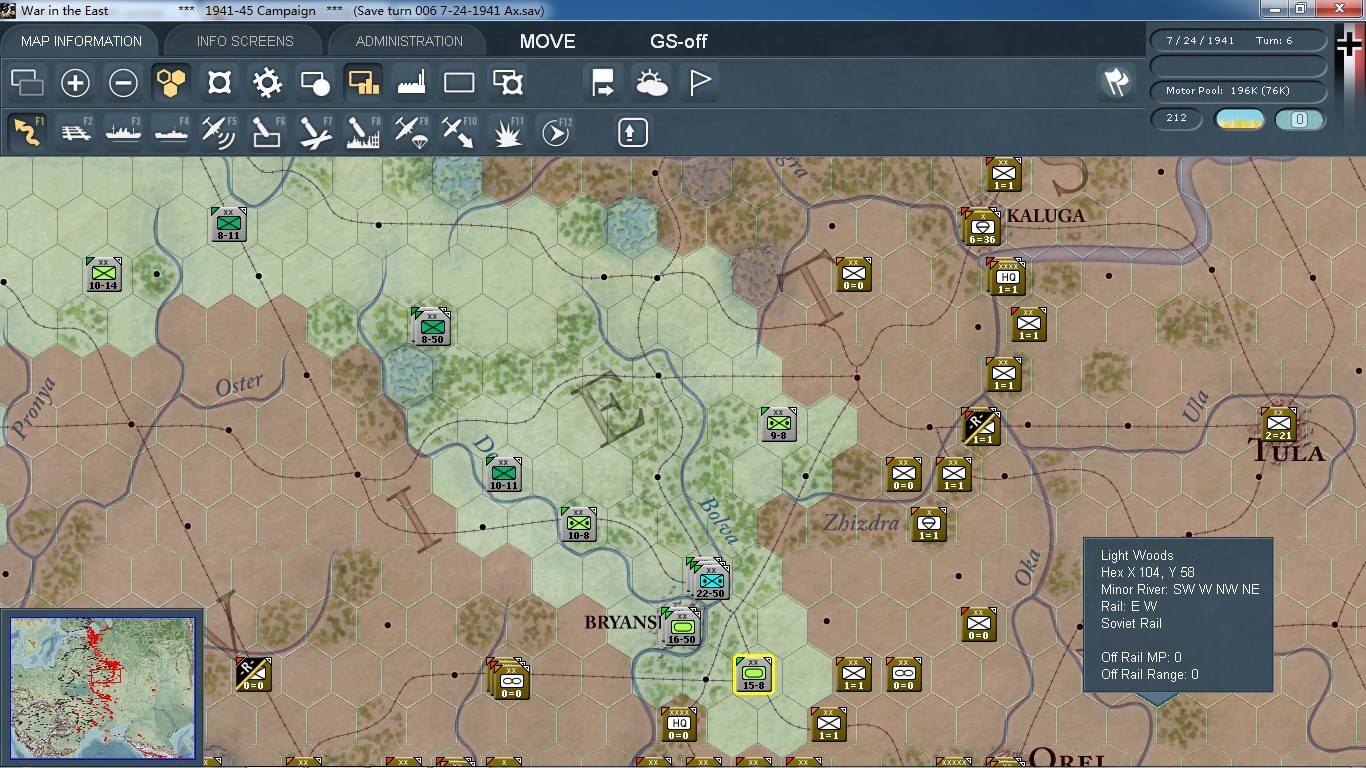Image resolution: width=1366 pixels, height=768 pixels.
Task: Select the Soviet HQ 1=1 near Kaluga
Action: pyautogui.click(x=1007, y=277)
